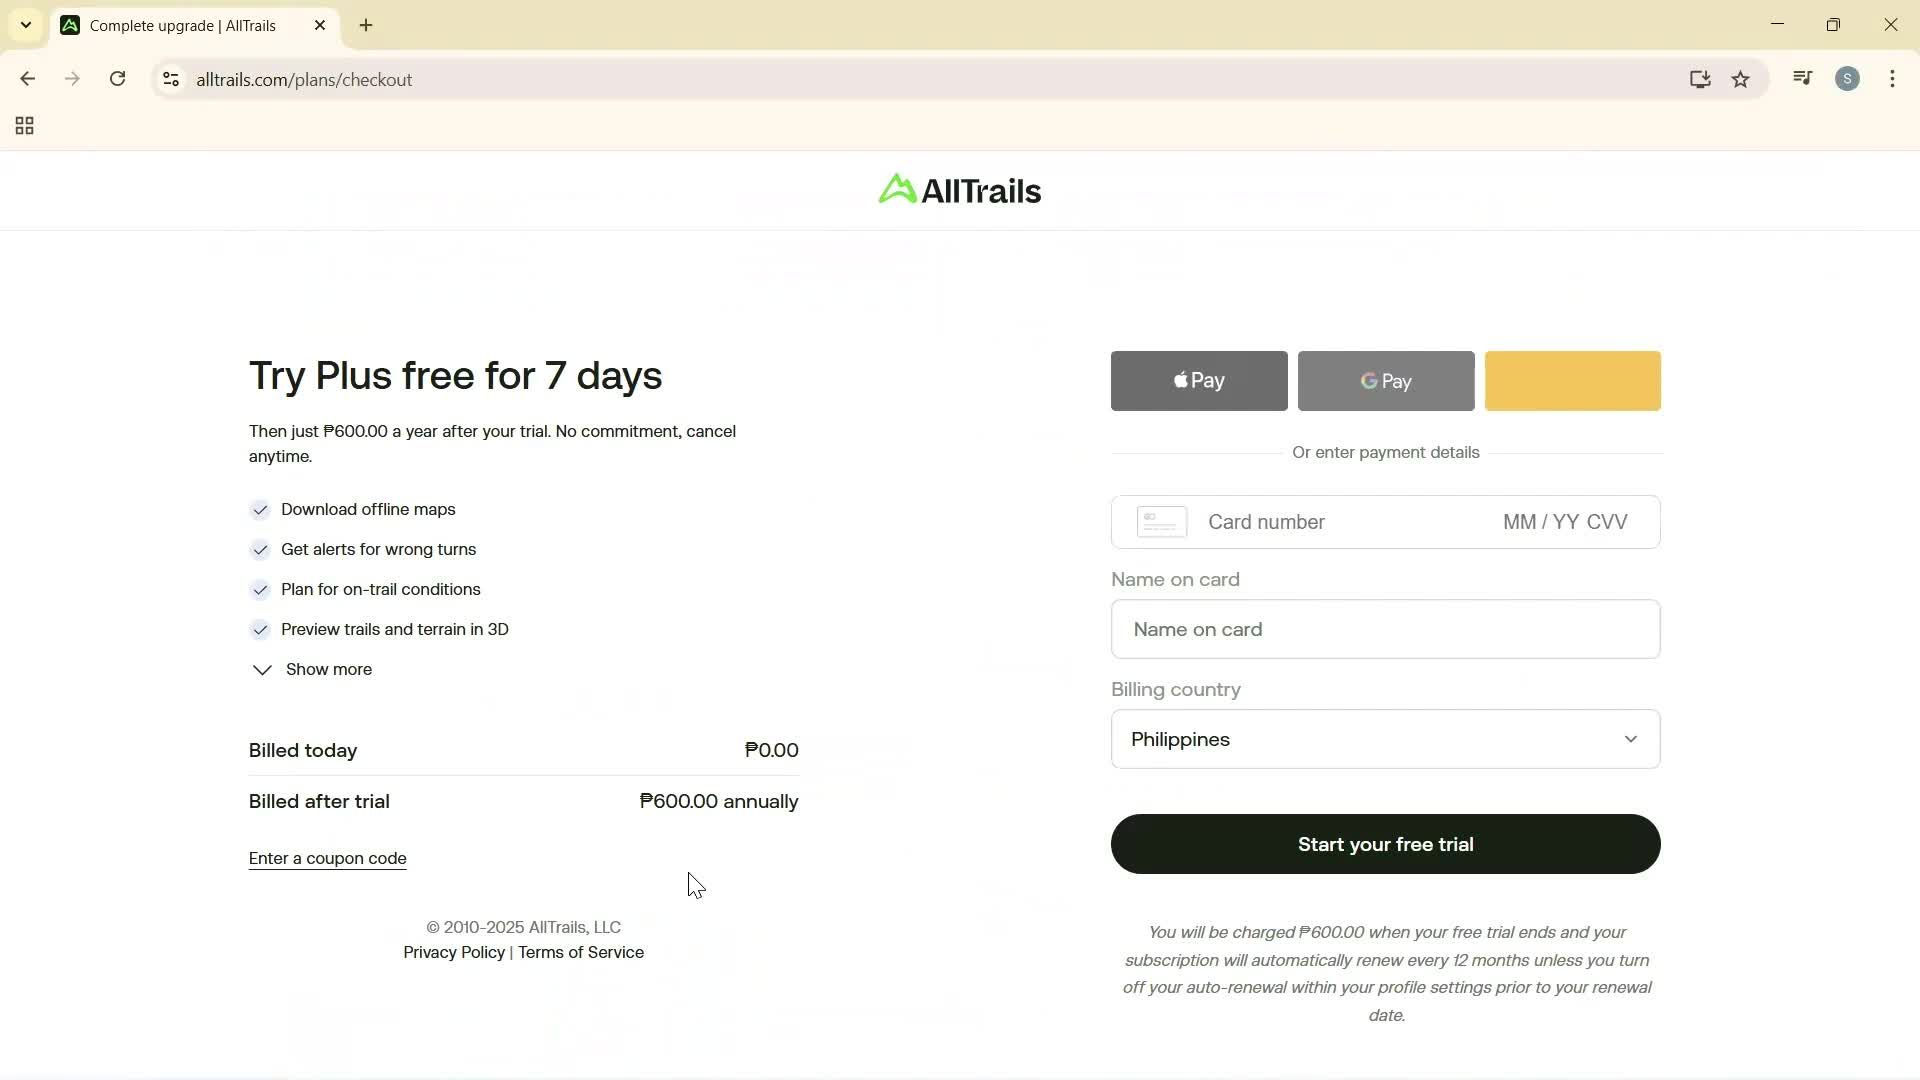The width and height of the screenshot is (1920, 1080).
Task: Click the checkmark beside Get alerts for wrong turns
Action: pos(260,550)
